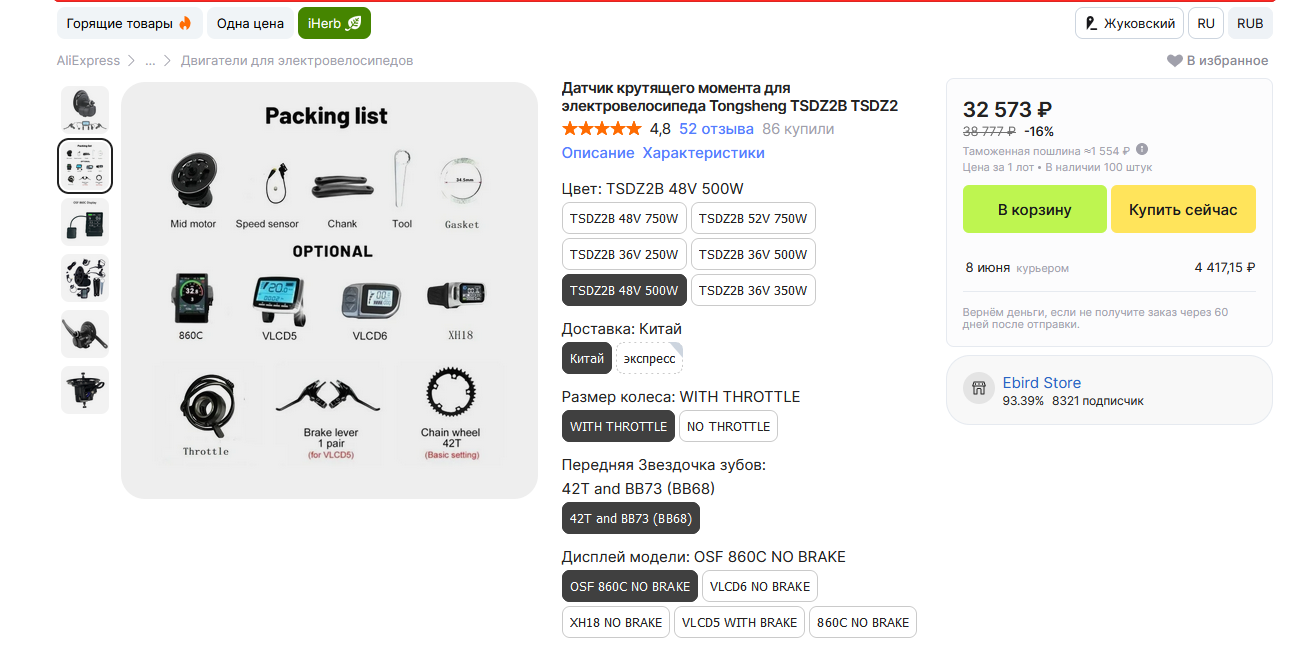The height and width of the screenshot is (670, 1304).
Task: Open the RU language selector
Action: (1206, 23)
